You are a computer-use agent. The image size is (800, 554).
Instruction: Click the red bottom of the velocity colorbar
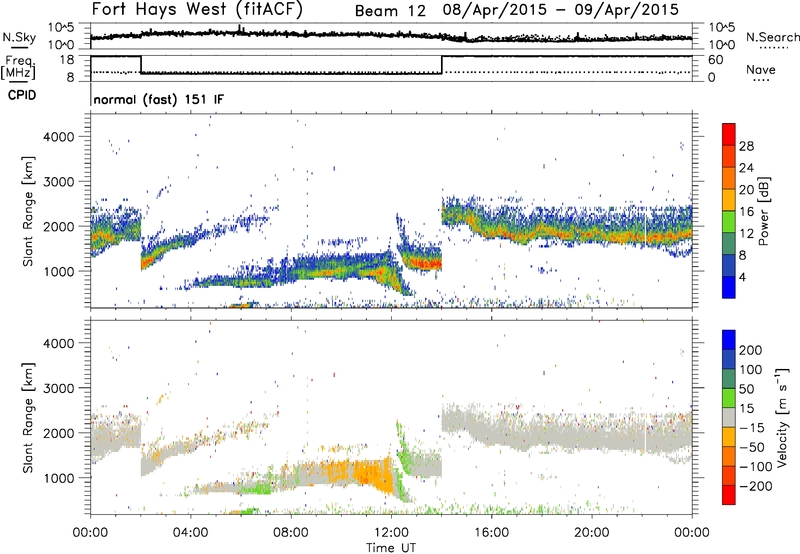pyautogui.click(x=729, y=495)
